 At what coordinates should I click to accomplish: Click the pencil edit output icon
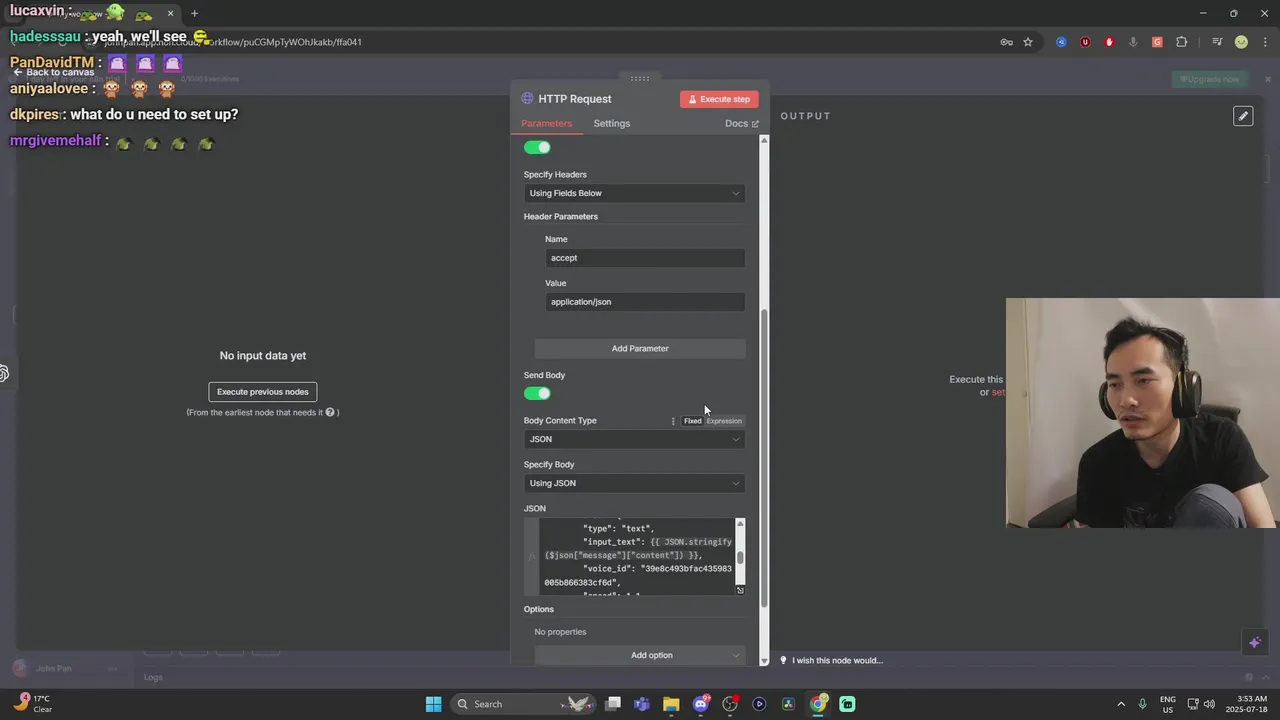tap(1243, 116)
